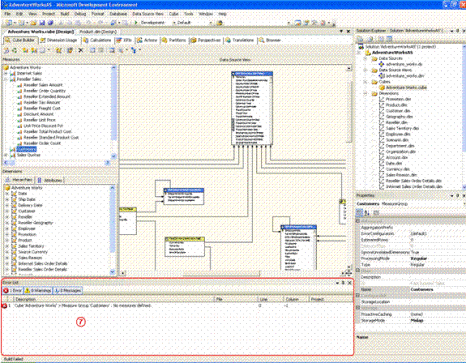This screenshot has height=363, width=466.
Task: Switch to the Calculations tab
Action: pyautogui.click(x=97, y=40)
